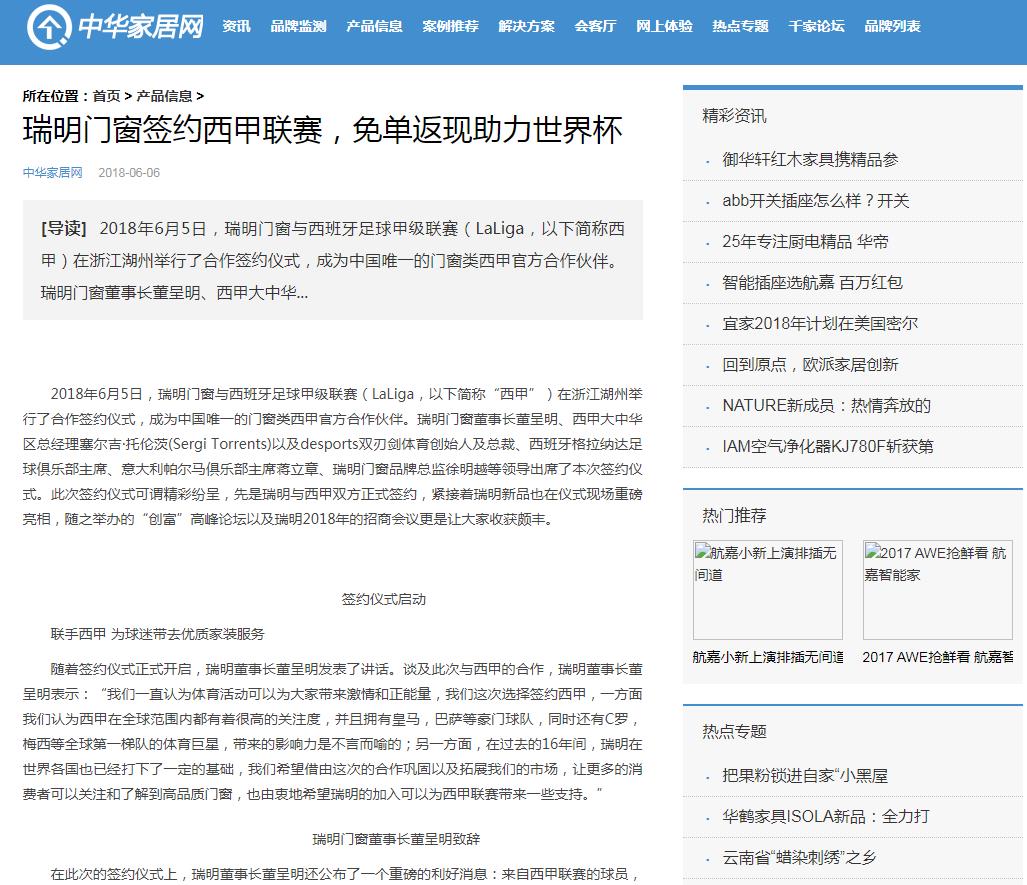Click the [导读] label in summary box
This screenshot has width=1027, height=885.
tap(64, 229)
